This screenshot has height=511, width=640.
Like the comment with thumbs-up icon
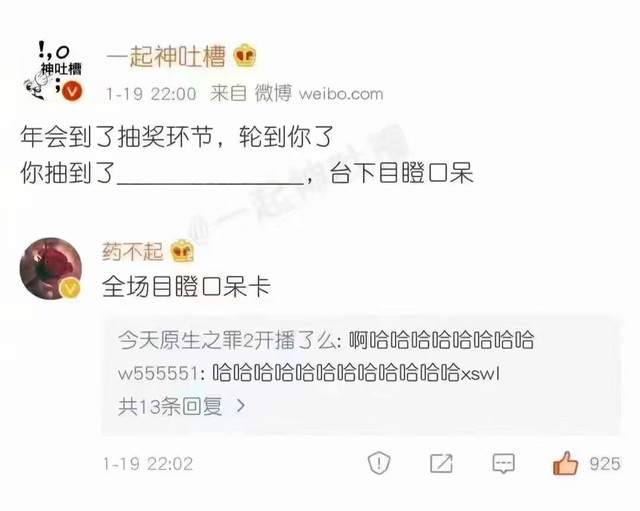[x=565, y=463]
